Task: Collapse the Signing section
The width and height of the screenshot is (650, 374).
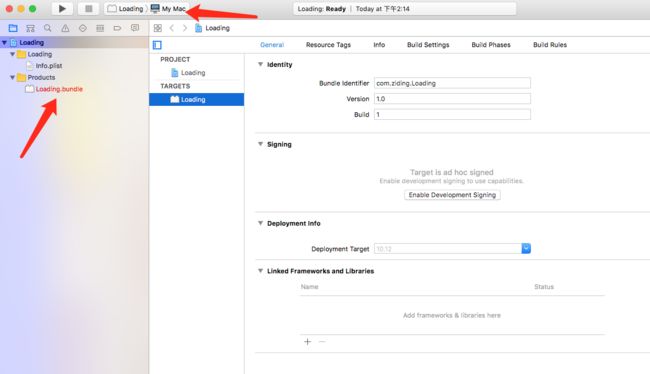Action: pyautogui.click(x=260, y=144)
